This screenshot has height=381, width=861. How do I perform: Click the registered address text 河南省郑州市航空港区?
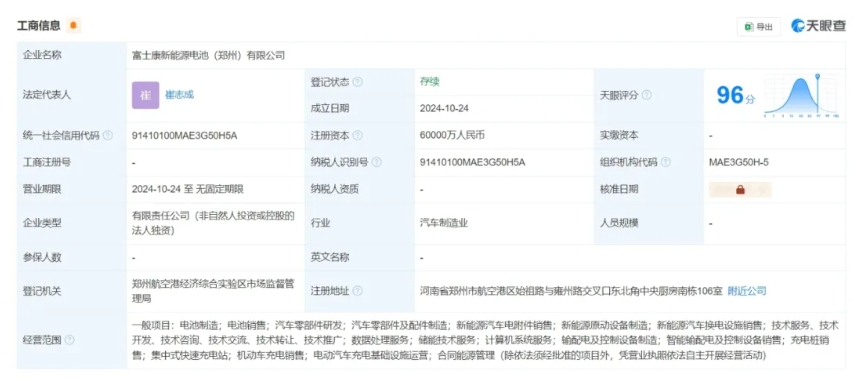[571, 291]
